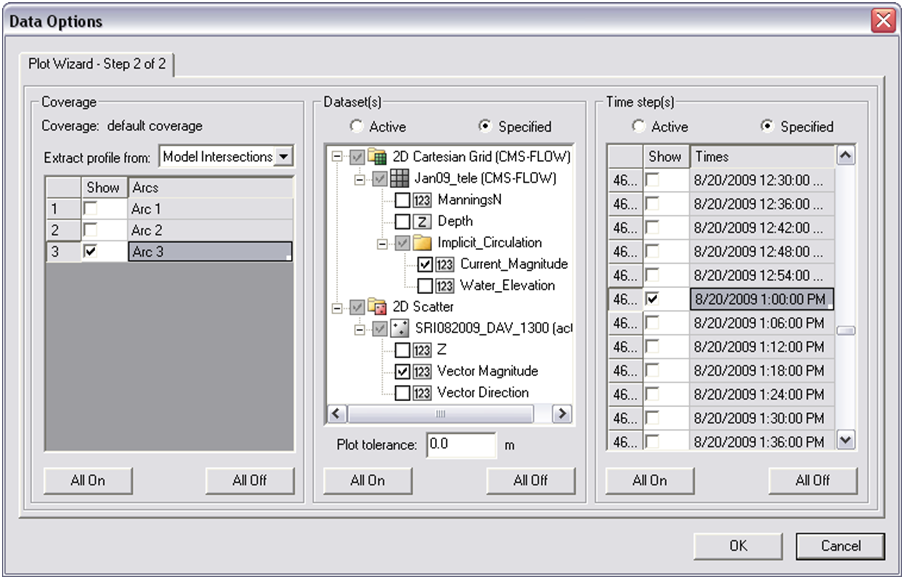Screen dimensions: 904x579
Task: Click All Off in the Time step(s) group
Action: pos(813,480)
